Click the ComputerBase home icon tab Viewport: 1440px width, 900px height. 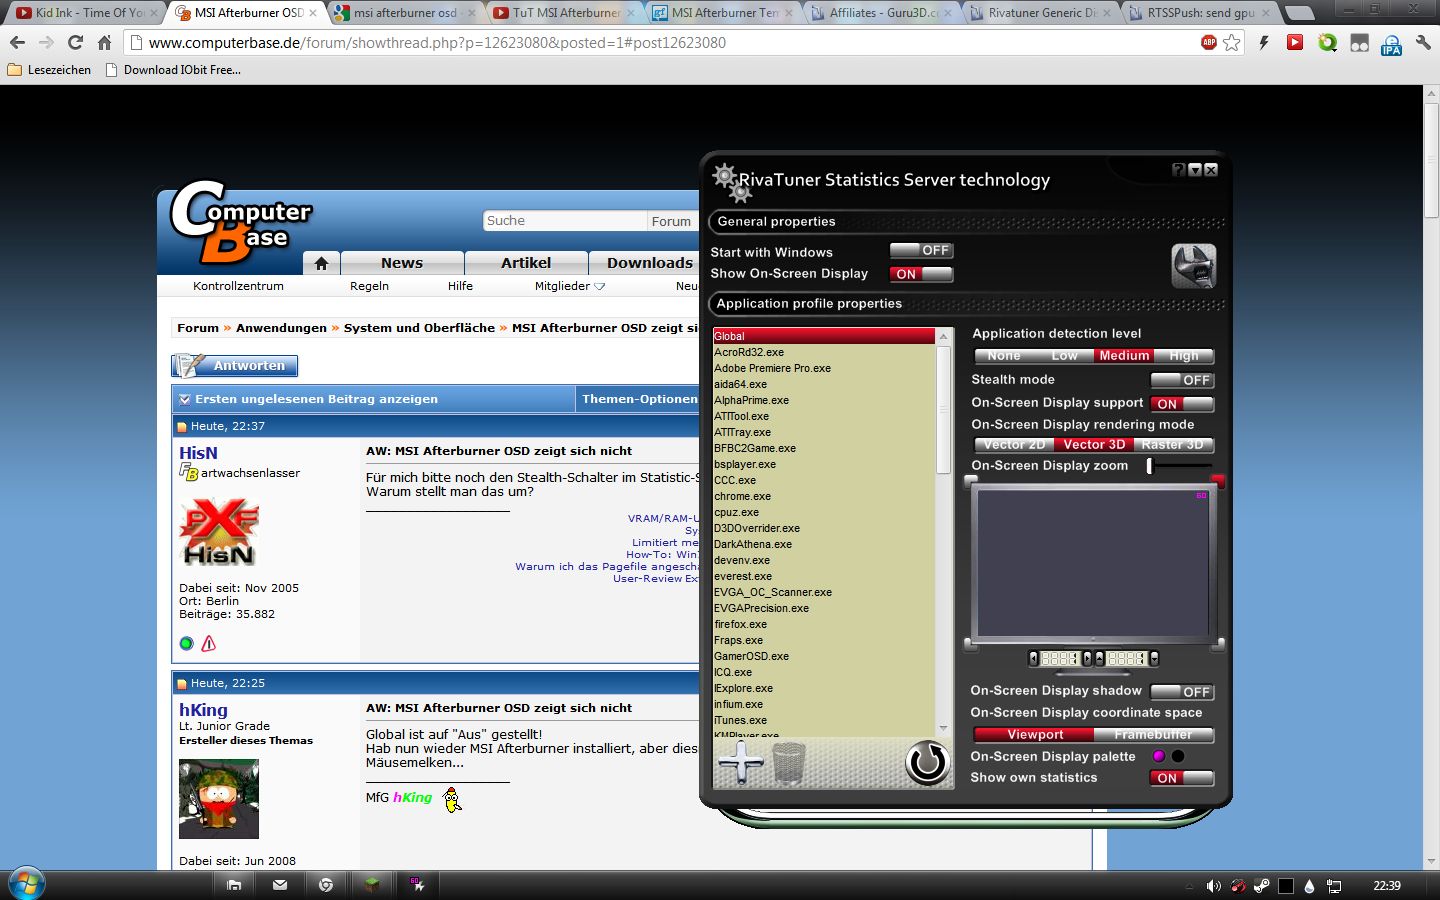coord(321,263)
